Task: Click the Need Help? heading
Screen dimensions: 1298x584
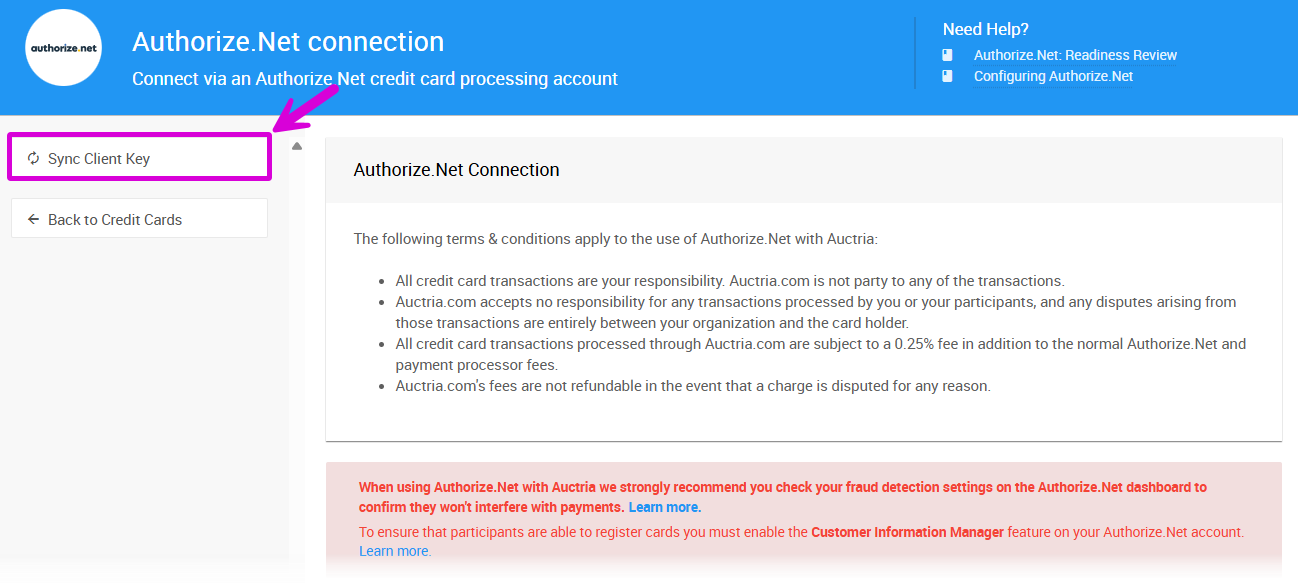Action: point(985,29)
